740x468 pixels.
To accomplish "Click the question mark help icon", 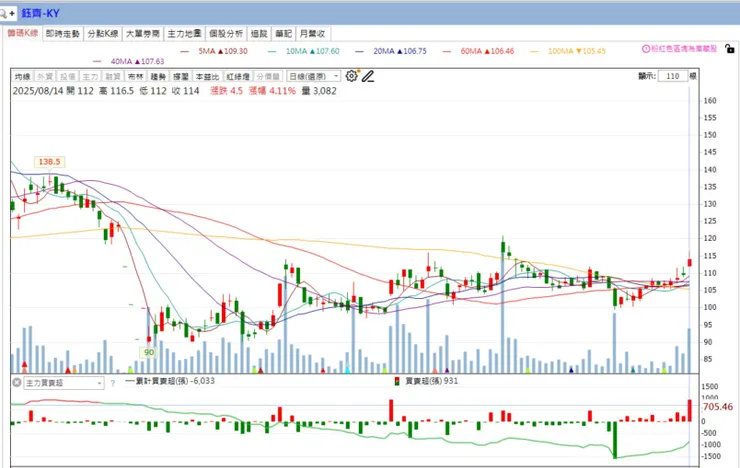I will click(113, 383).
